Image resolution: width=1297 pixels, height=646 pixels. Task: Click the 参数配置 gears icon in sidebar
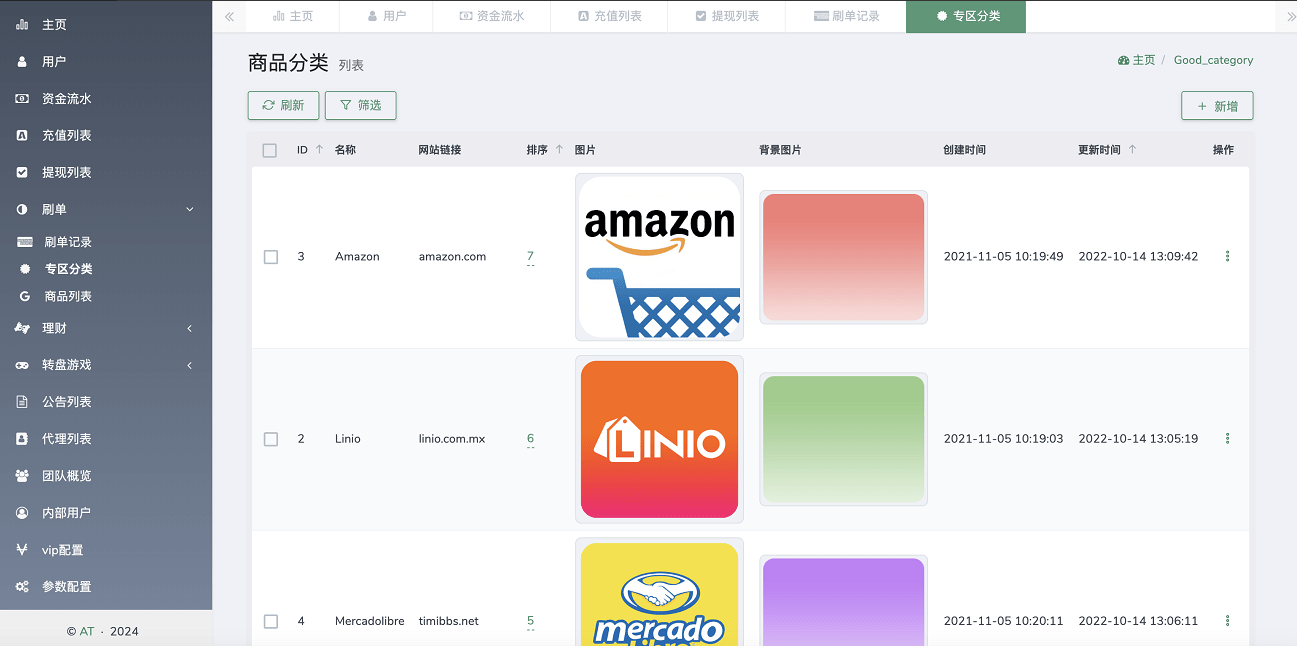pos(22,587)
